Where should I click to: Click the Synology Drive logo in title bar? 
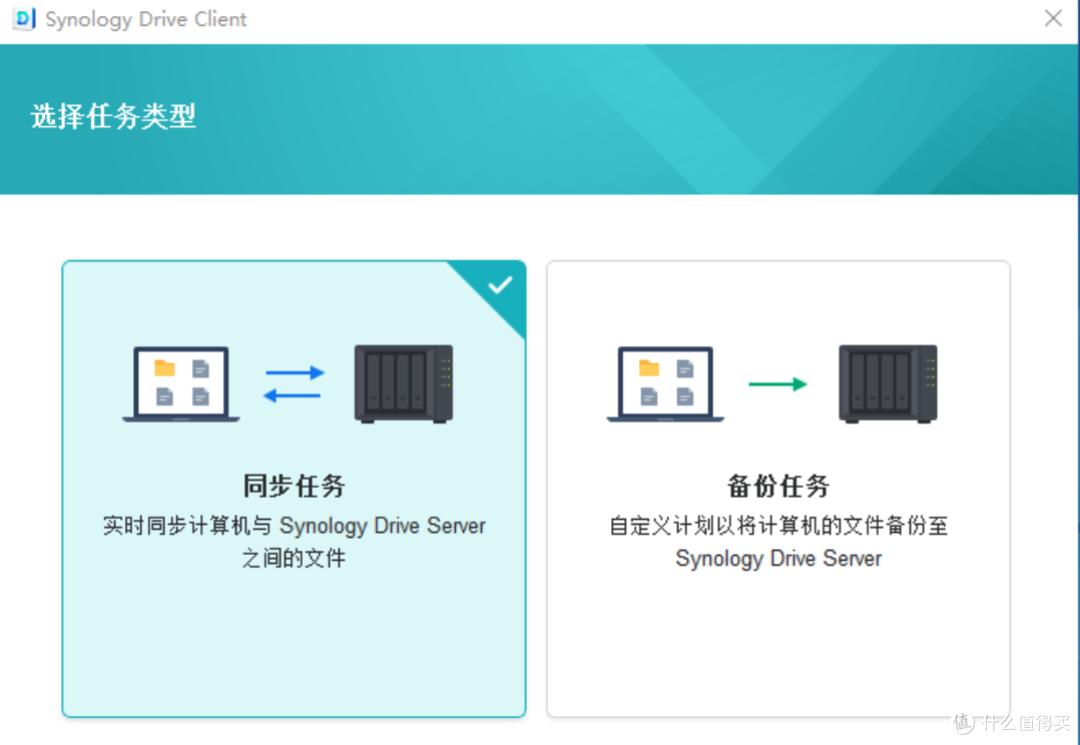click(24, 19)
